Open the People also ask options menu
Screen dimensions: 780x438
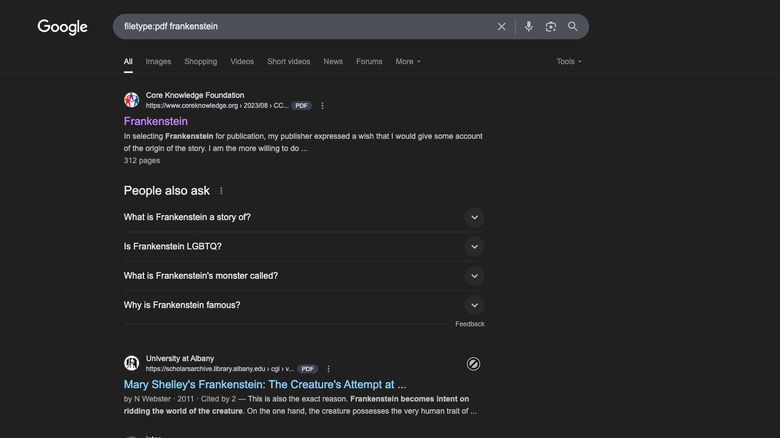point(221,191)
